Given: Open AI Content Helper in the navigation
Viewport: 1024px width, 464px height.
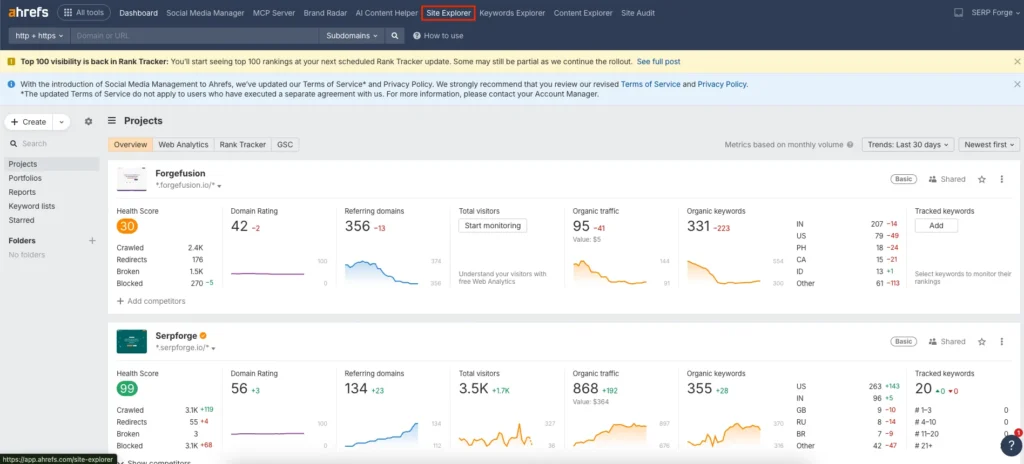Looking at the screenshot, I should tap(387, 12).
